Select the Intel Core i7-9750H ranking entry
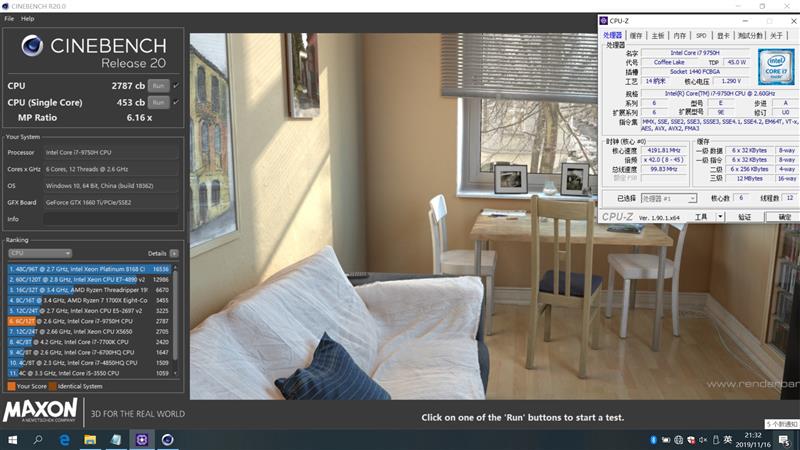This screenshot has width=800, height=450. click(90, 321)
